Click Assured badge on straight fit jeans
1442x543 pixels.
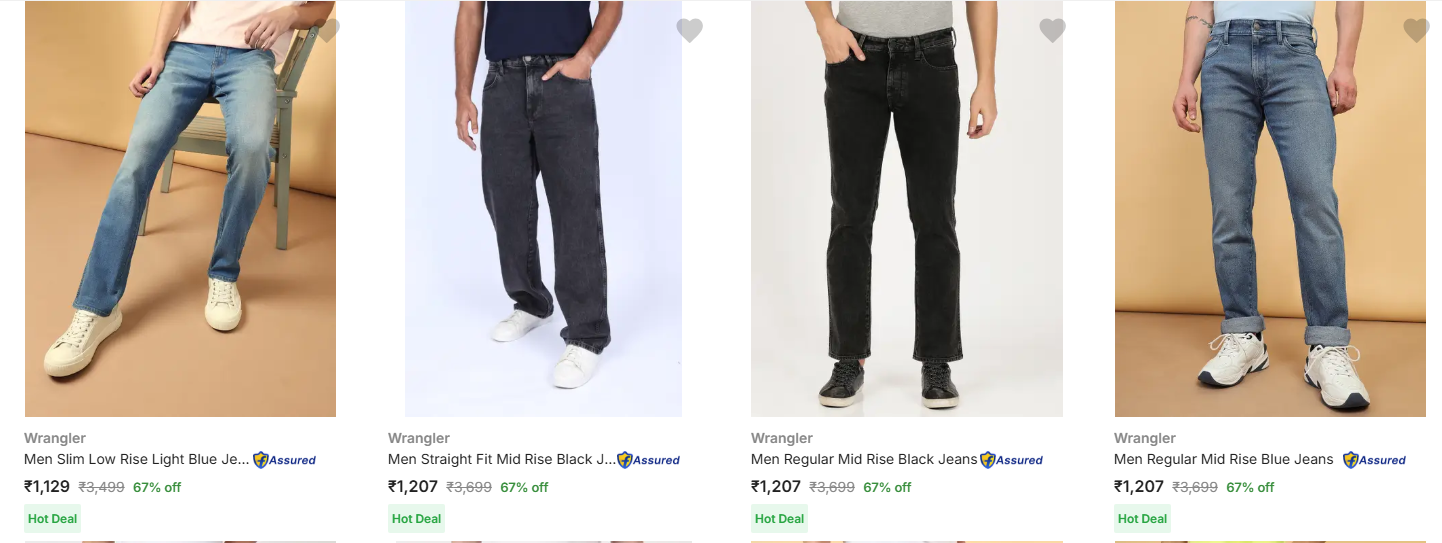649,461
